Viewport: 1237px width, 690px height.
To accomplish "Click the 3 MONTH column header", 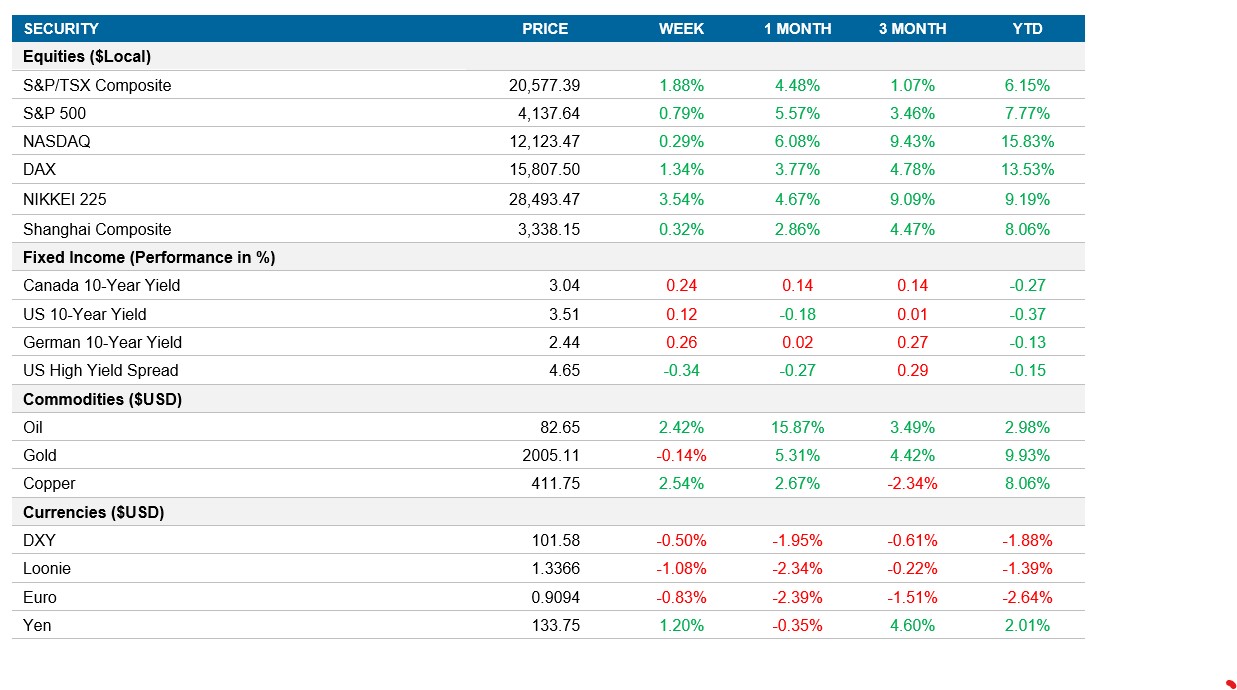I will pos(911,29).
